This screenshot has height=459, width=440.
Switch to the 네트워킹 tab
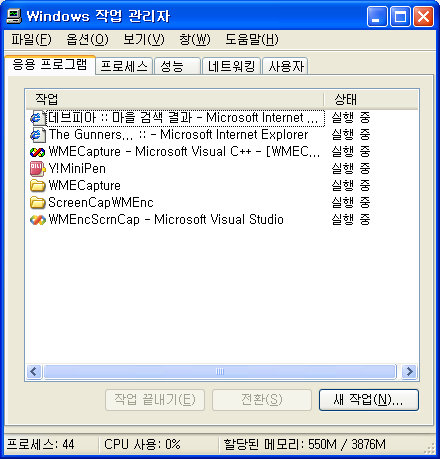(x=231, y=66)
